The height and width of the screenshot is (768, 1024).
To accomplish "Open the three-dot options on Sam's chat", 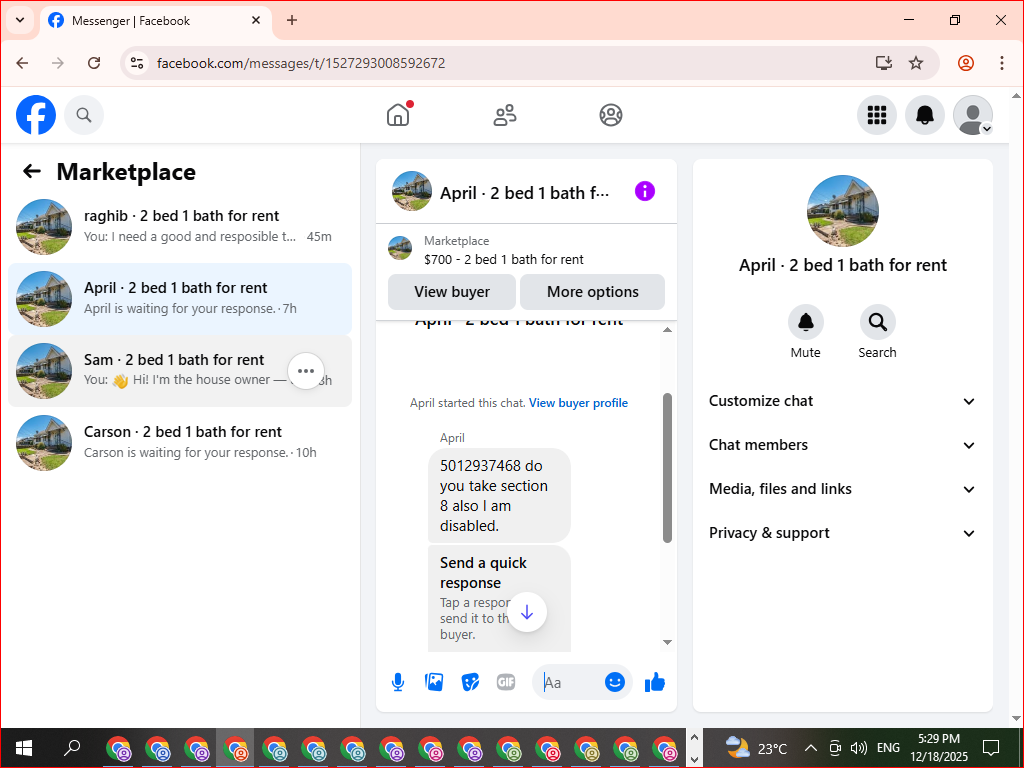I will click(306, 370).
